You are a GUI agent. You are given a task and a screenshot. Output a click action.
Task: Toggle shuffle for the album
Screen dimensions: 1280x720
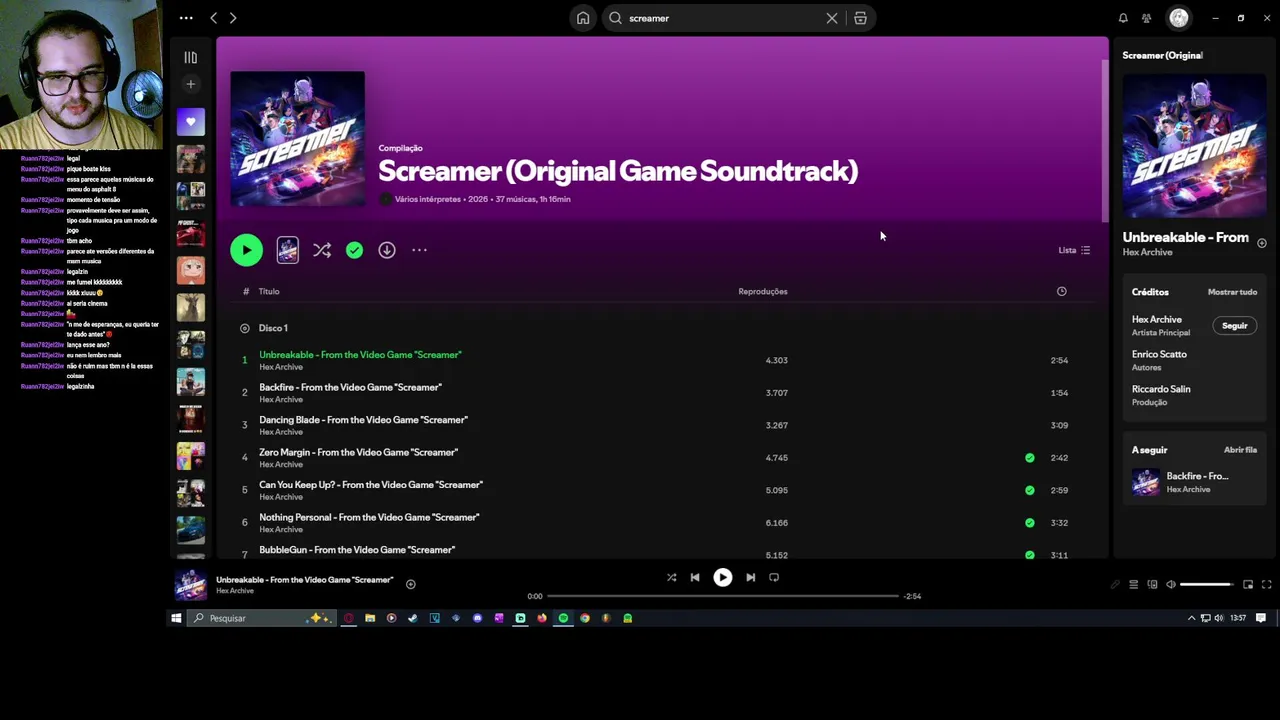321,250
